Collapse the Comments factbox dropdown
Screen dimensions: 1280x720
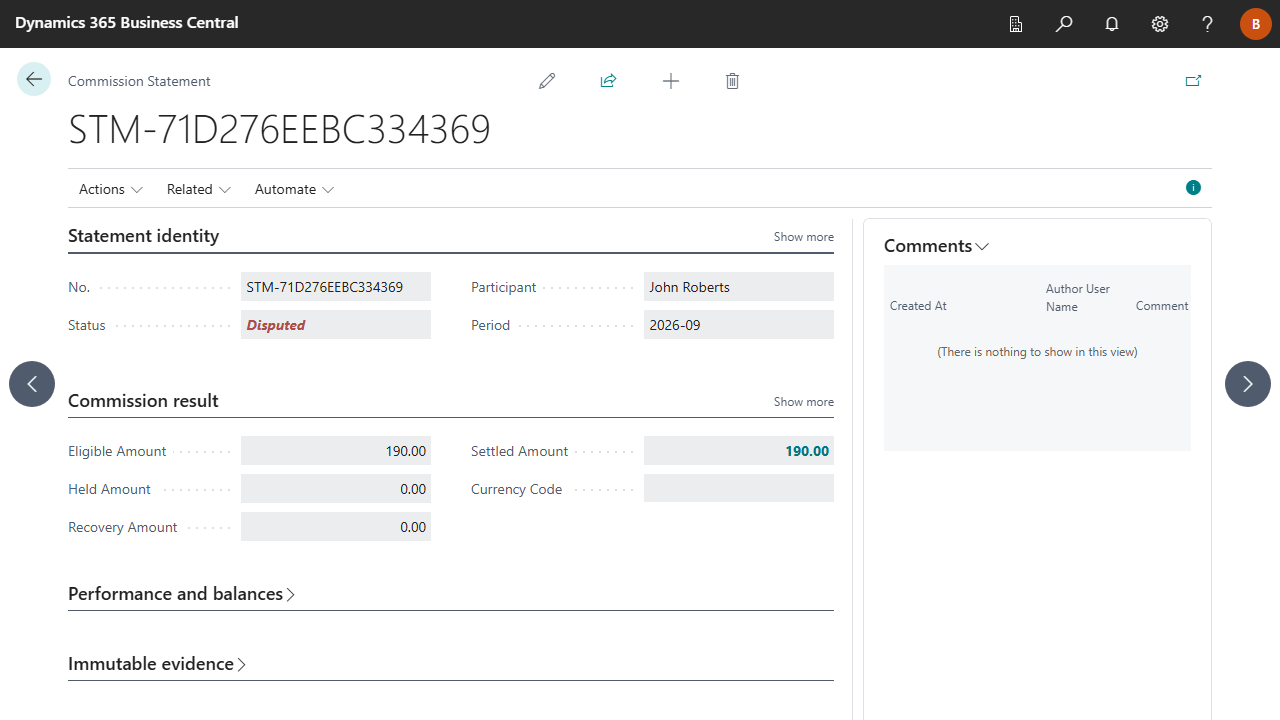[x=937, y=246]
